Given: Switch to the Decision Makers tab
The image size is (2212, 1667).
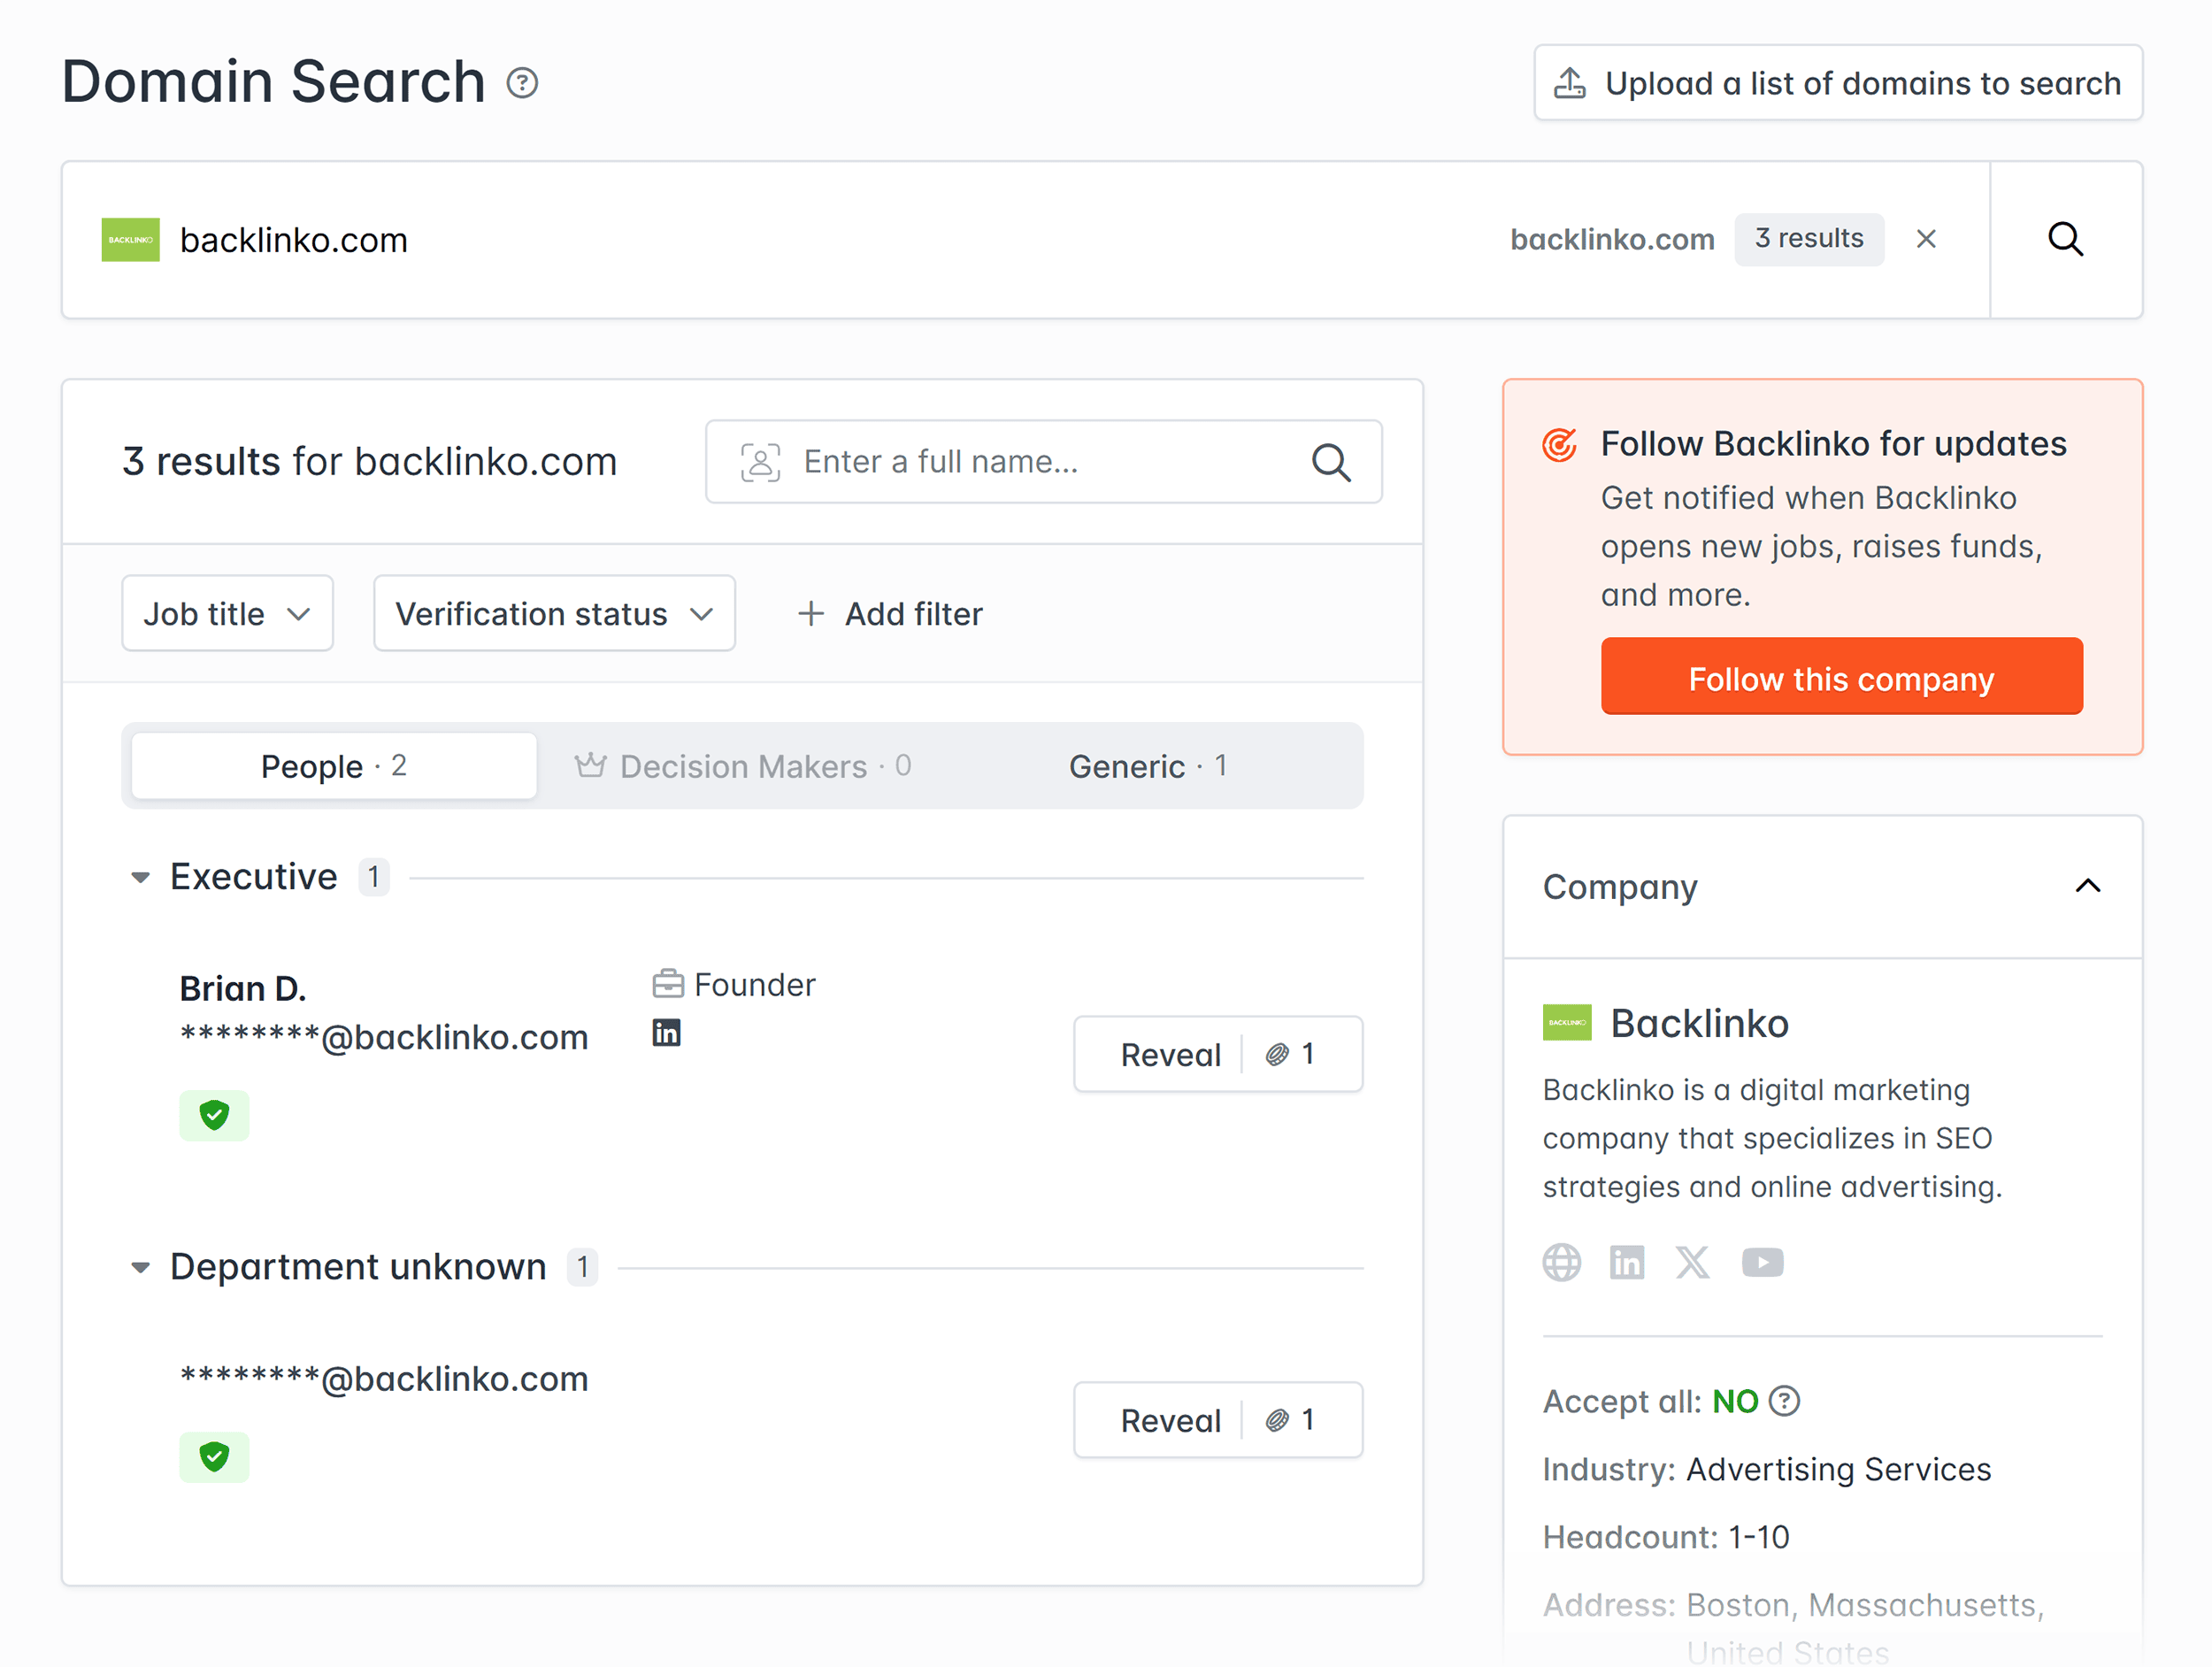Looking at the screenshot, I should pos(743,767).
